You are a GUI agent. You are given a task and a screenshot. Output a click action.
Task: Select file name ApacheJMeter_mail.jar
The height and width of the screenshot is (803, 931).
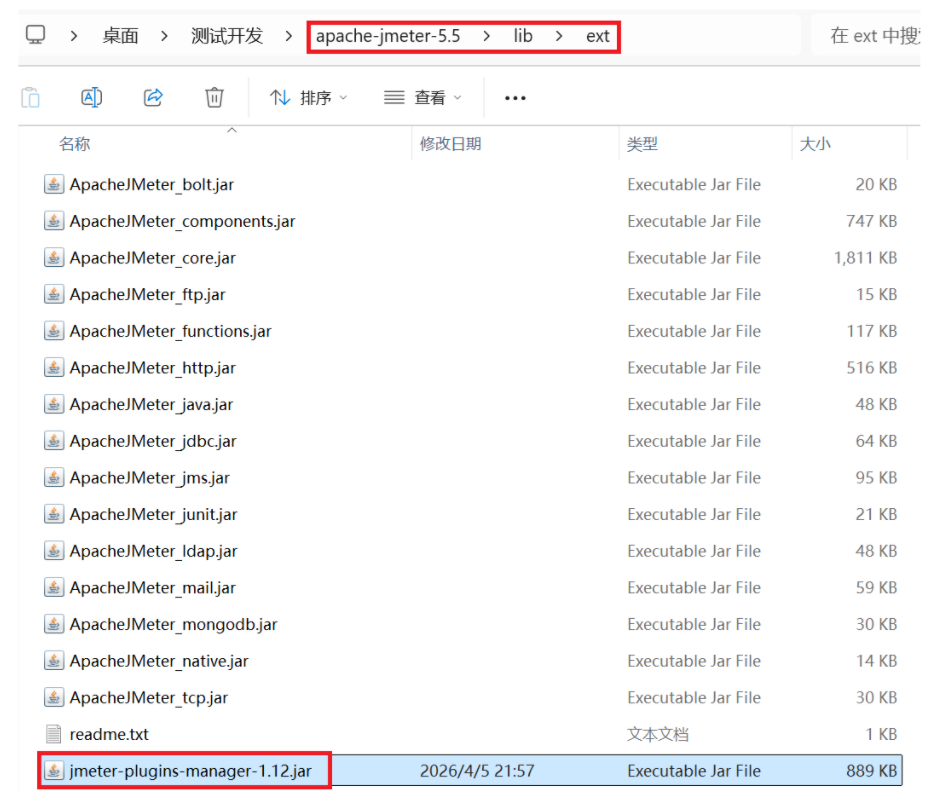[x=153, y=588]
